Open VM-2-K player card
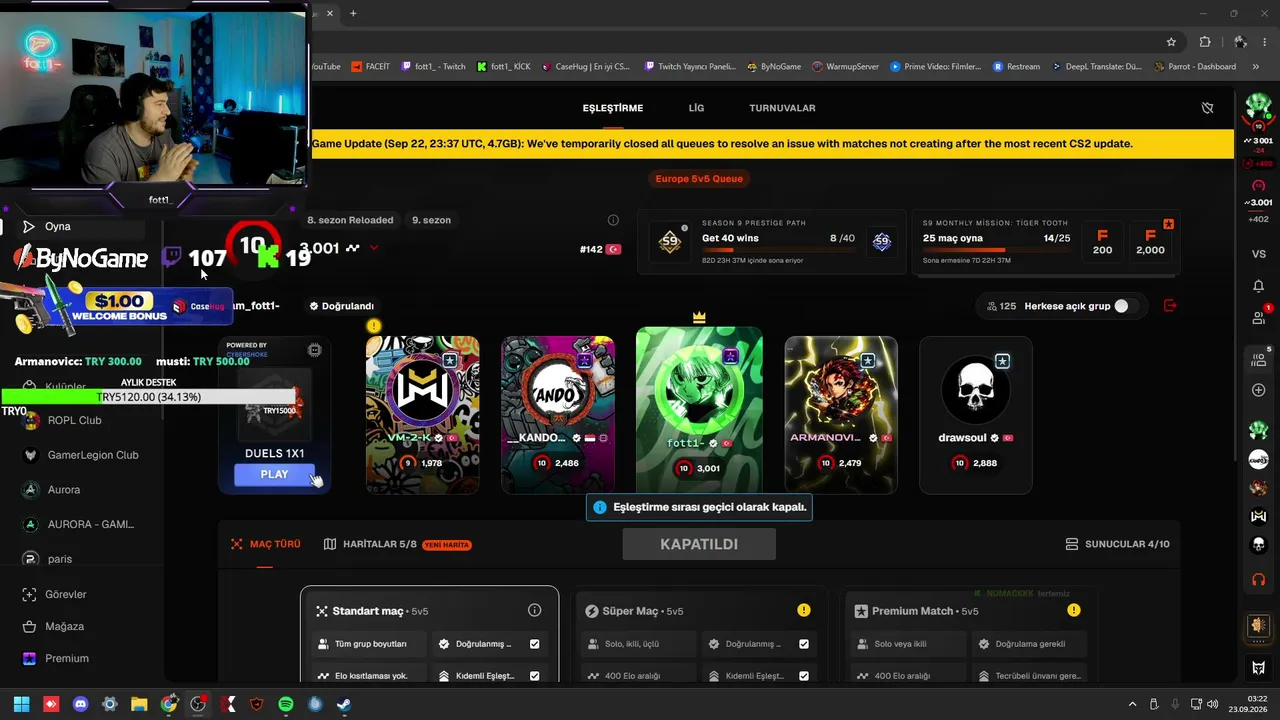Screen dimensions: 1280x720 pyautogui.click(x=422, y=415)
